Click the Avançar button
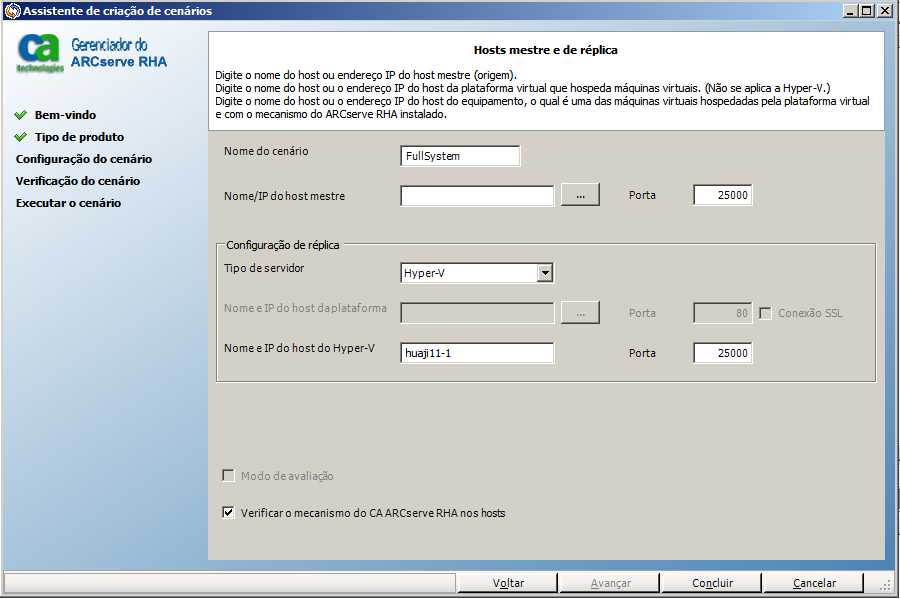This screenshot has width=900, height=599. [x=610, y=583]
